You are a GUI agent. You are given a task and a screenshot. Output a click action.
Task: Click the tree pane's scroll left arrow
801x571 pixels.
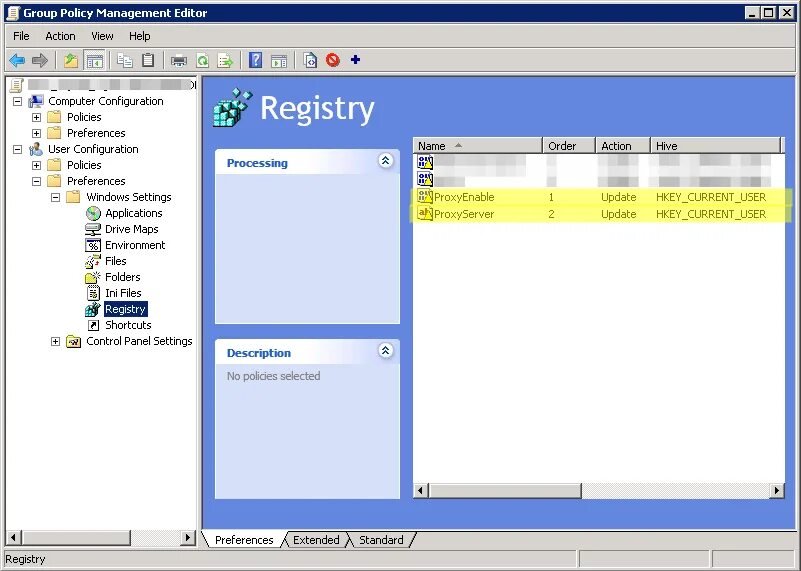point(13,537)
